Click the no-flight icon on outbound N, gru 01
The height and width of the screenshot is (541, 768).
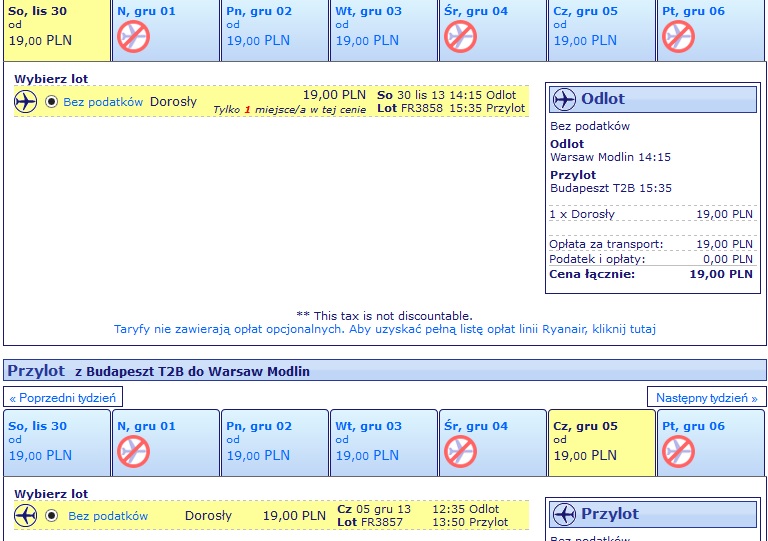point(133,37)
